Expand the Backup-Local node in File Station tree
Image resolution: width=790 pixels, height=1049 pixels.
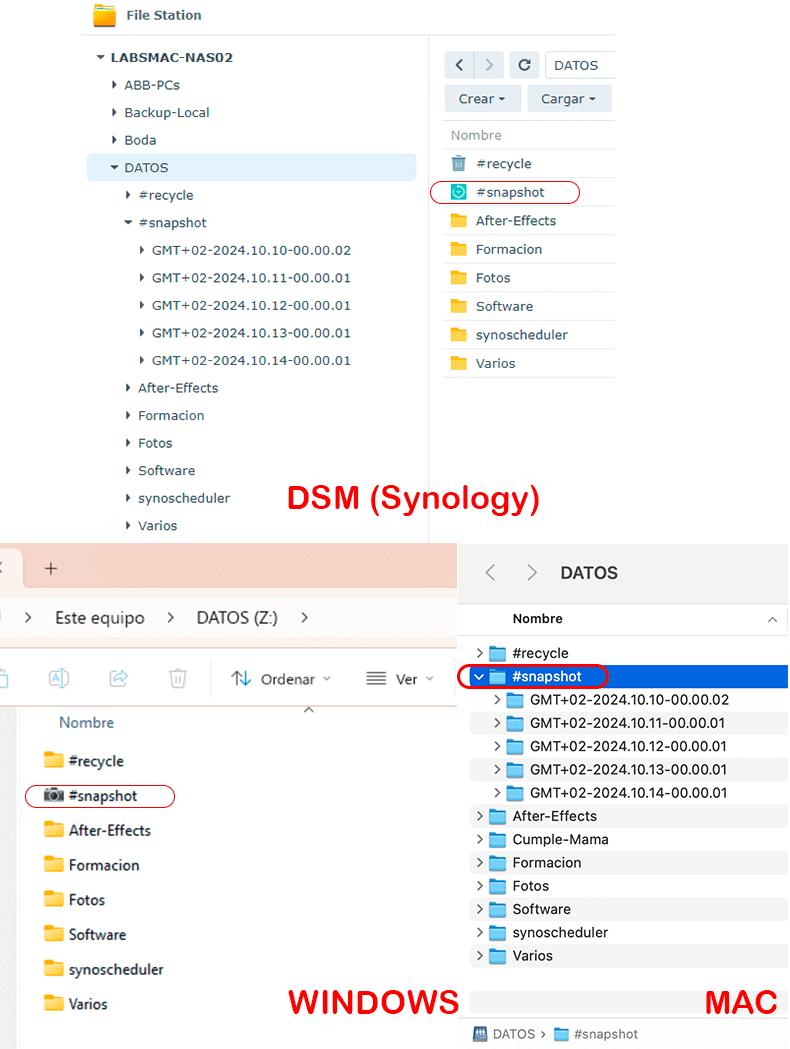115,113
